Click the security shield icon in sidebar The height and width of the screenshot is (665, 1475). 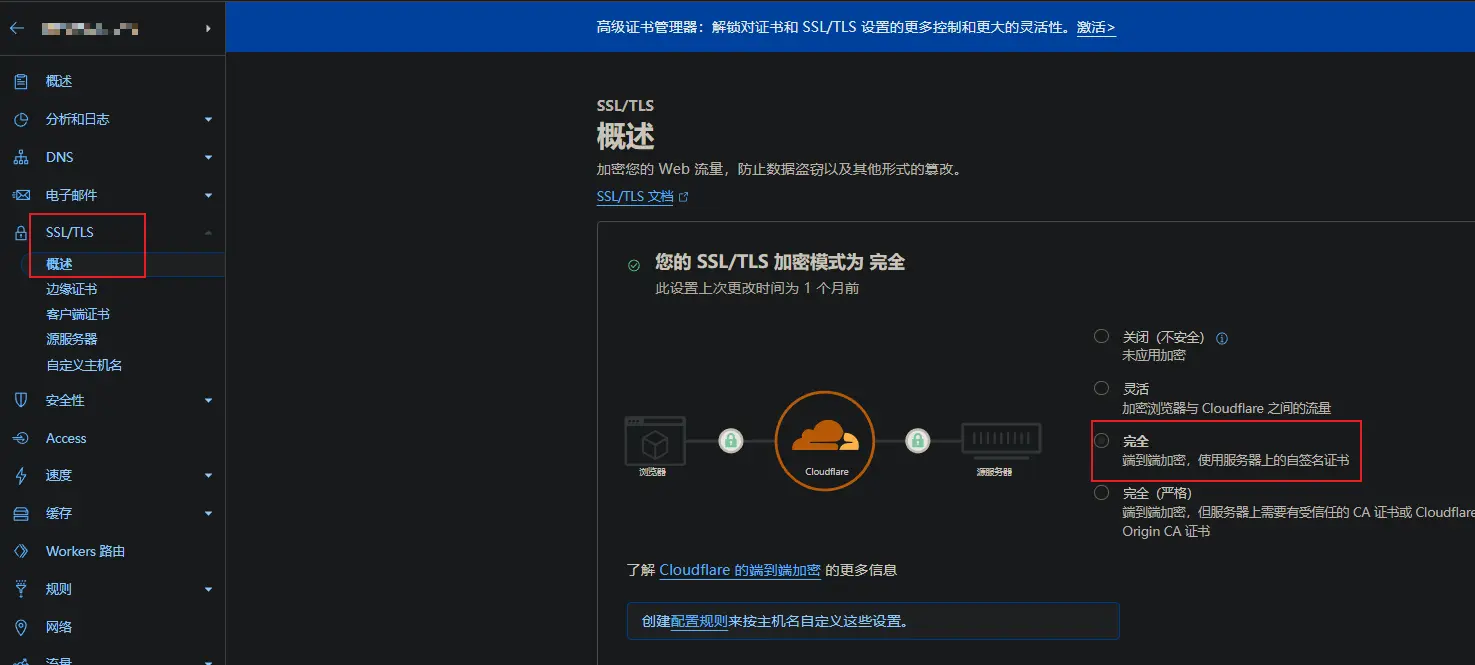click(21, 400)
